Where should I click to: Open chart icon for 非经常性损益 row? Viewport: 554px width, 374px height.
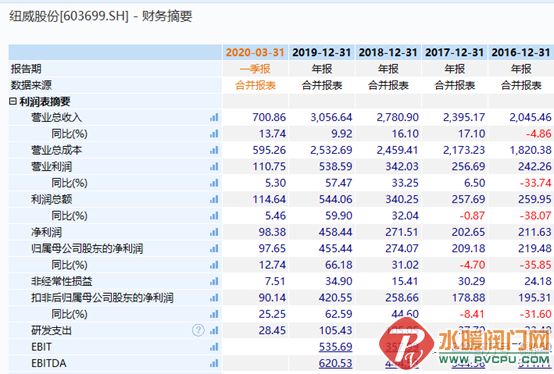pos(214,281)
